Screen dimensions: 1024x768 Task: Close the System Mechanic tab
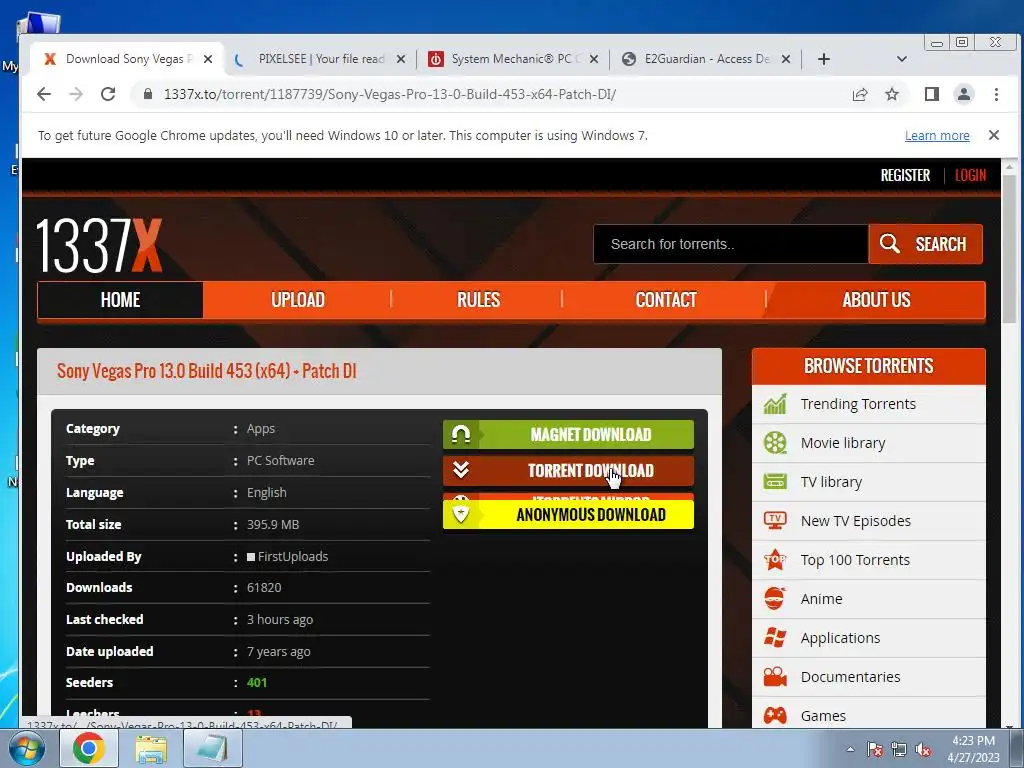(594, 59)
